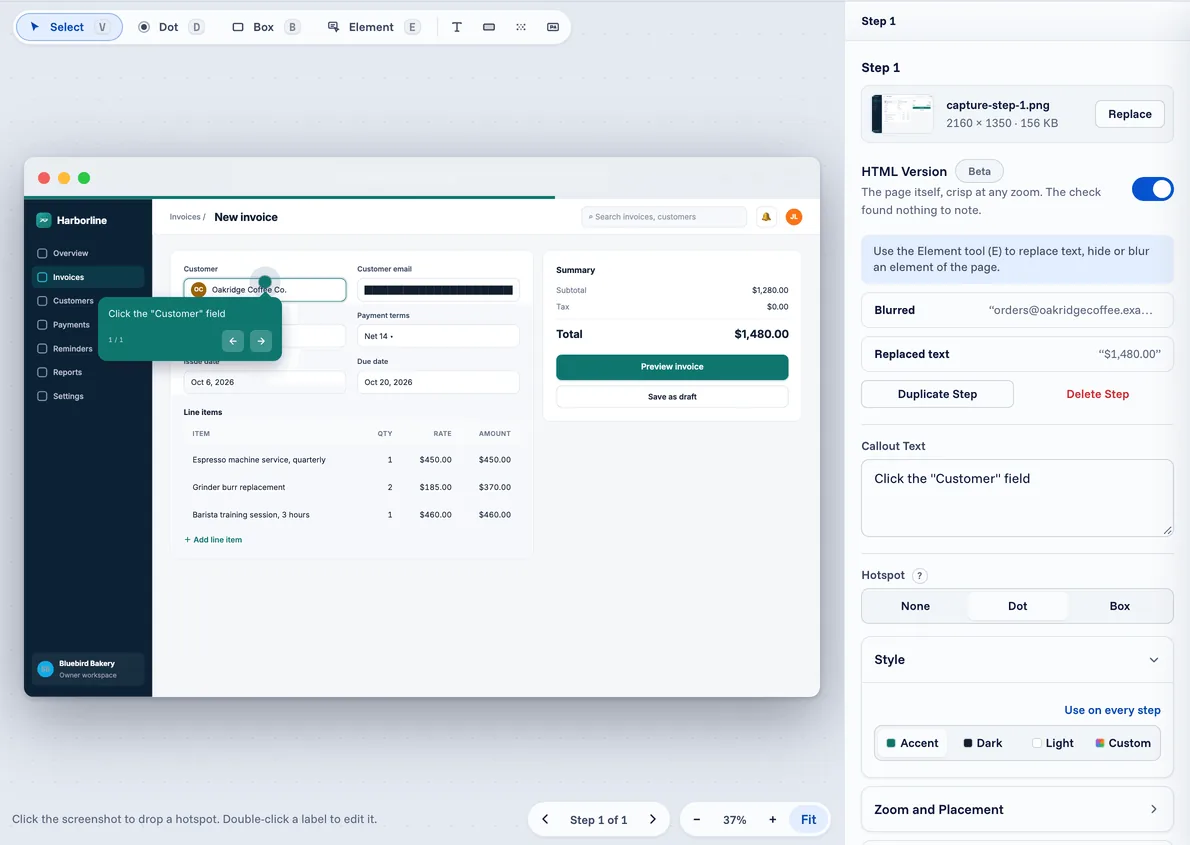Collapse the Style section

[1017, 660]
